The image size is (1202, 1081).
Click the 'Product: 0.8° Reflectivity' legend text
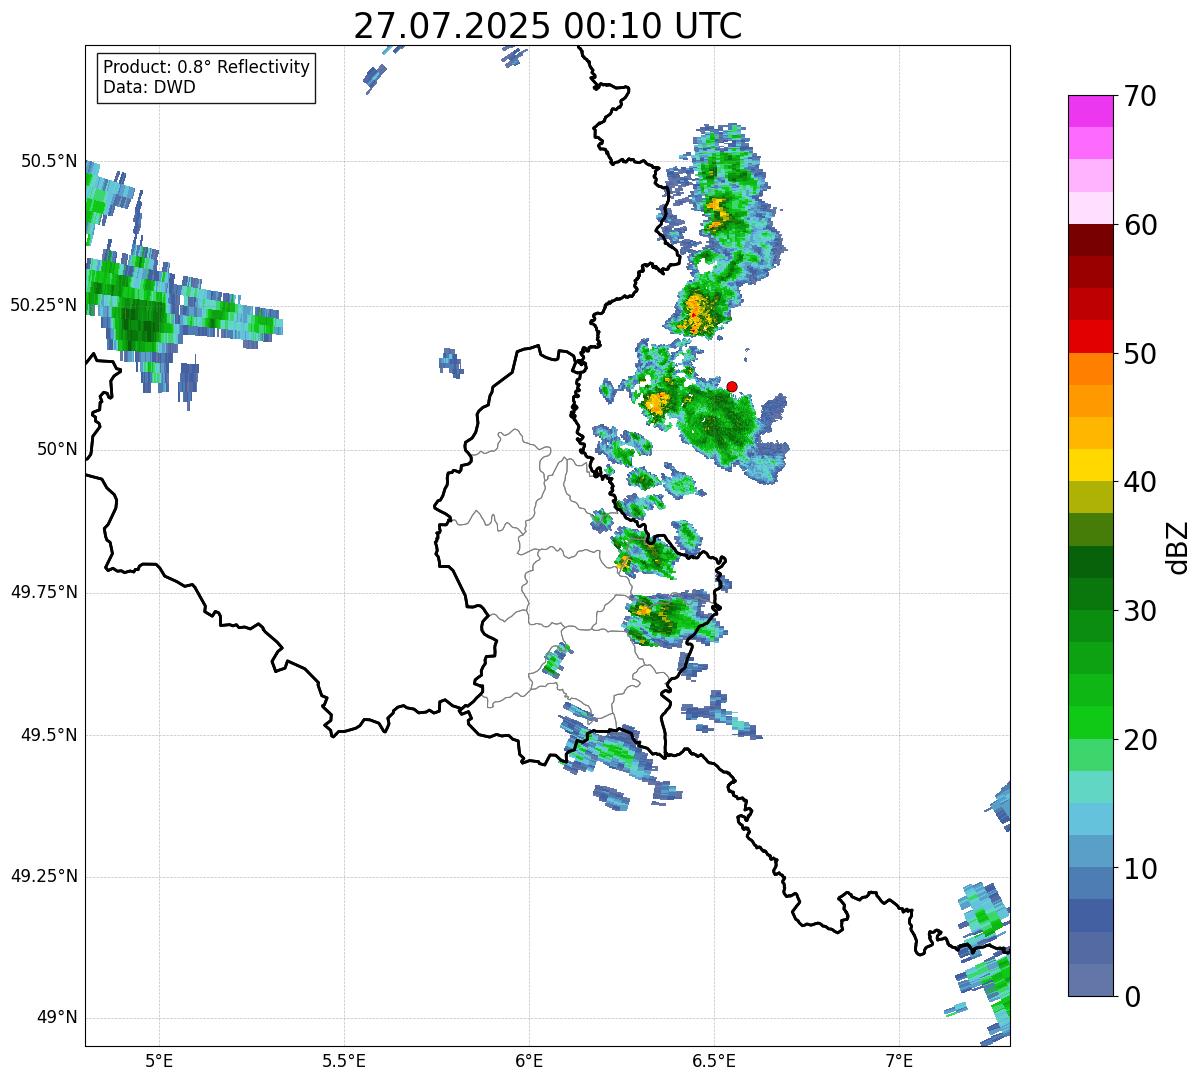click(x=206, y=67)
